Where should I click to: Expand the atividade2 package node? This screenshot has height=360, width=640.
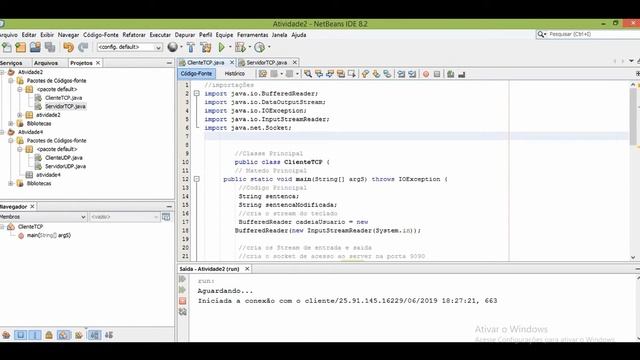(20, 115)
